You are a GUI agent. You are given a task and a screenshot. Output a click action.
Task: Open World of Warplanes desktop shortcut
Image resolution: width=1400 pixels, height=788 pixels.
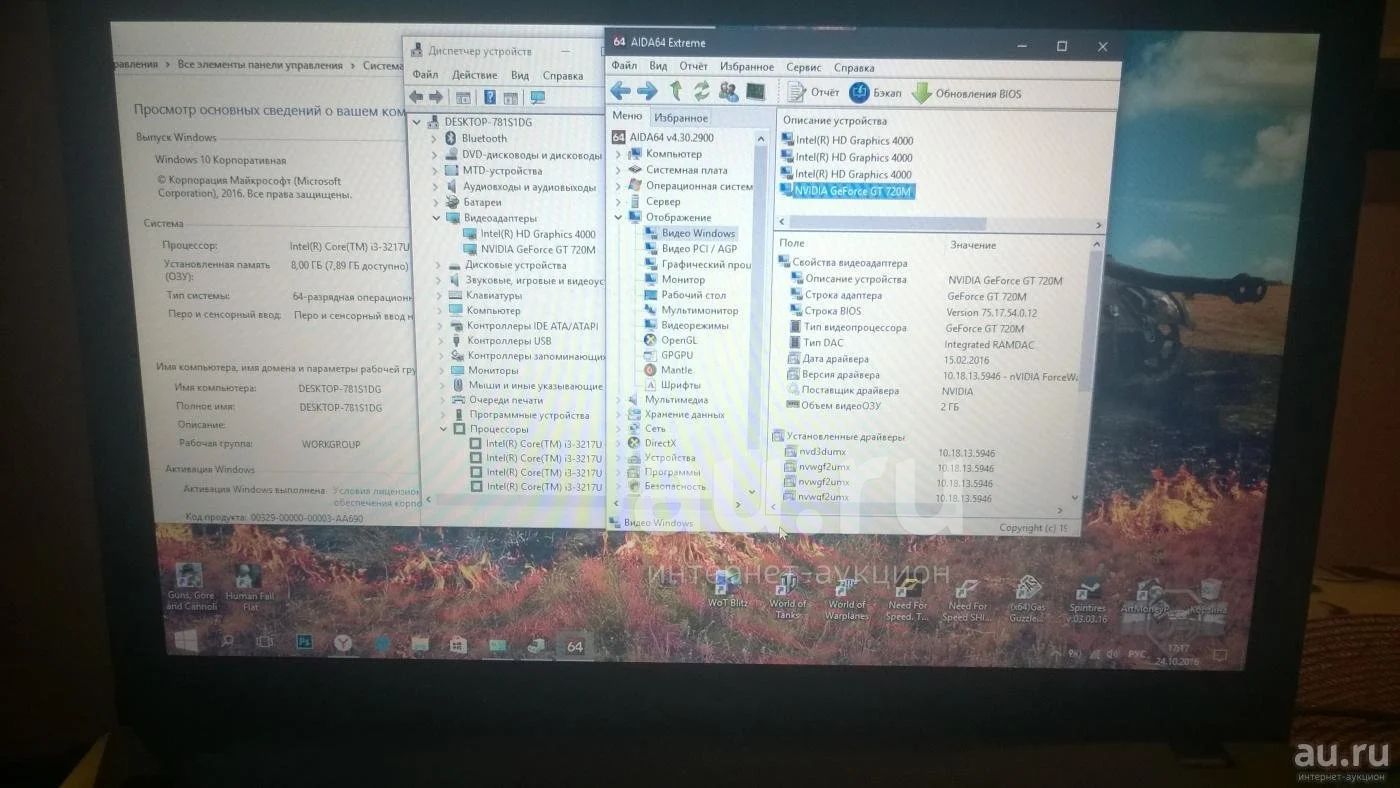click(847, 598)
